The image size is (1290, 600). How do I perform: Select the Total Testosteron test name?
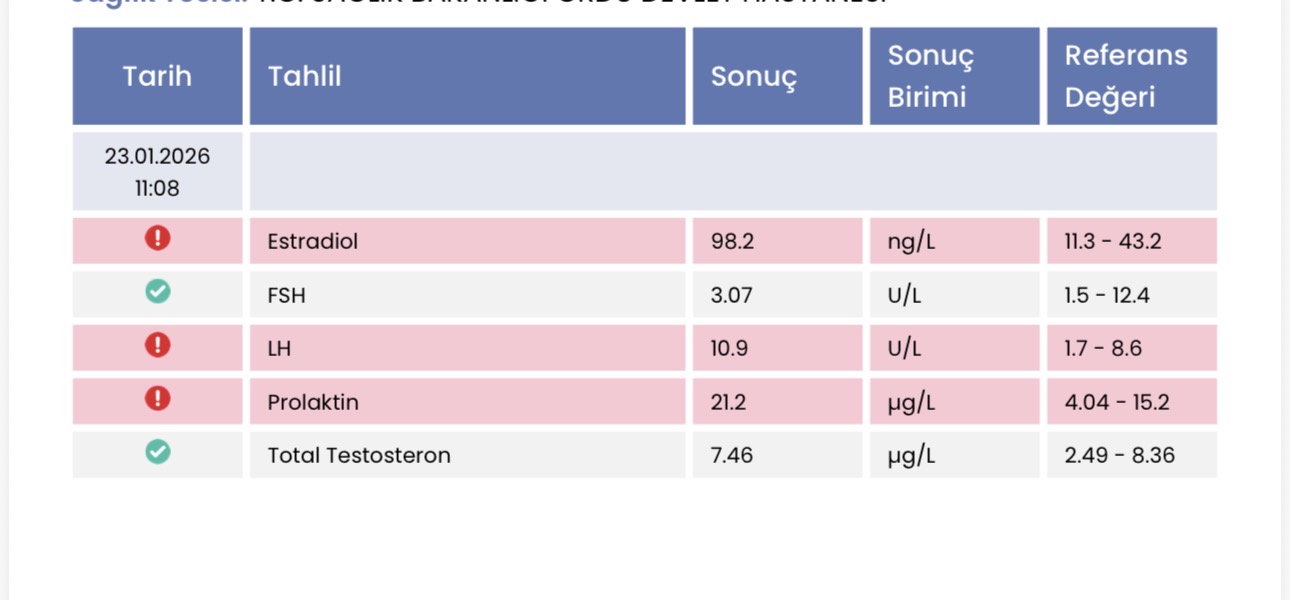359,456
